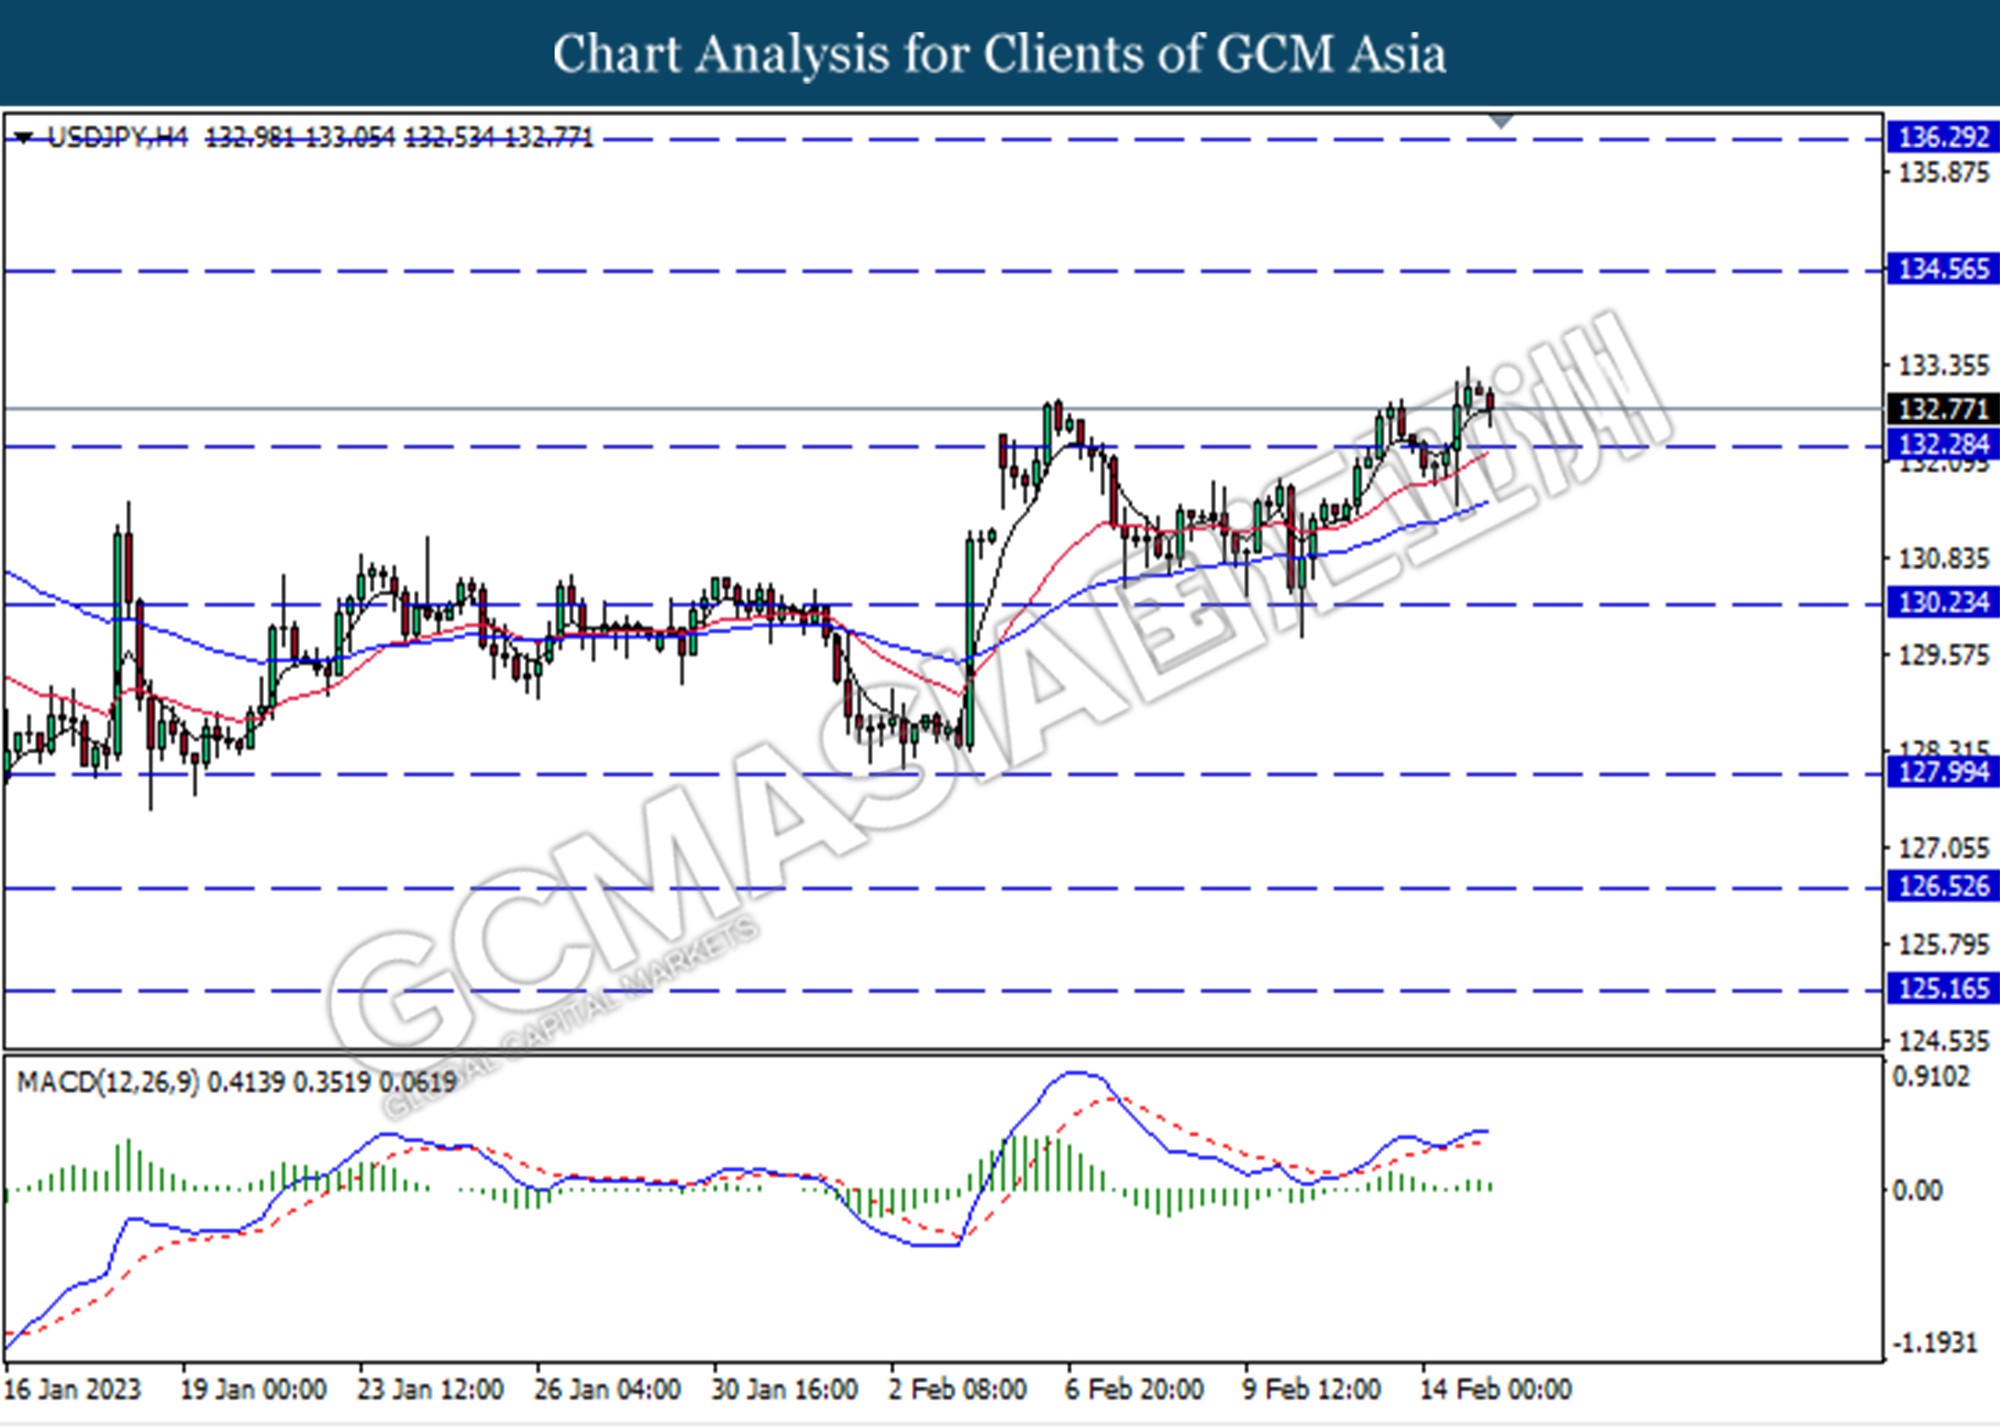The width and height of the screenshot is (2000, 1428).
Task: Click the 30 Jan 16:00 time label
Action: coord(784,1390)
